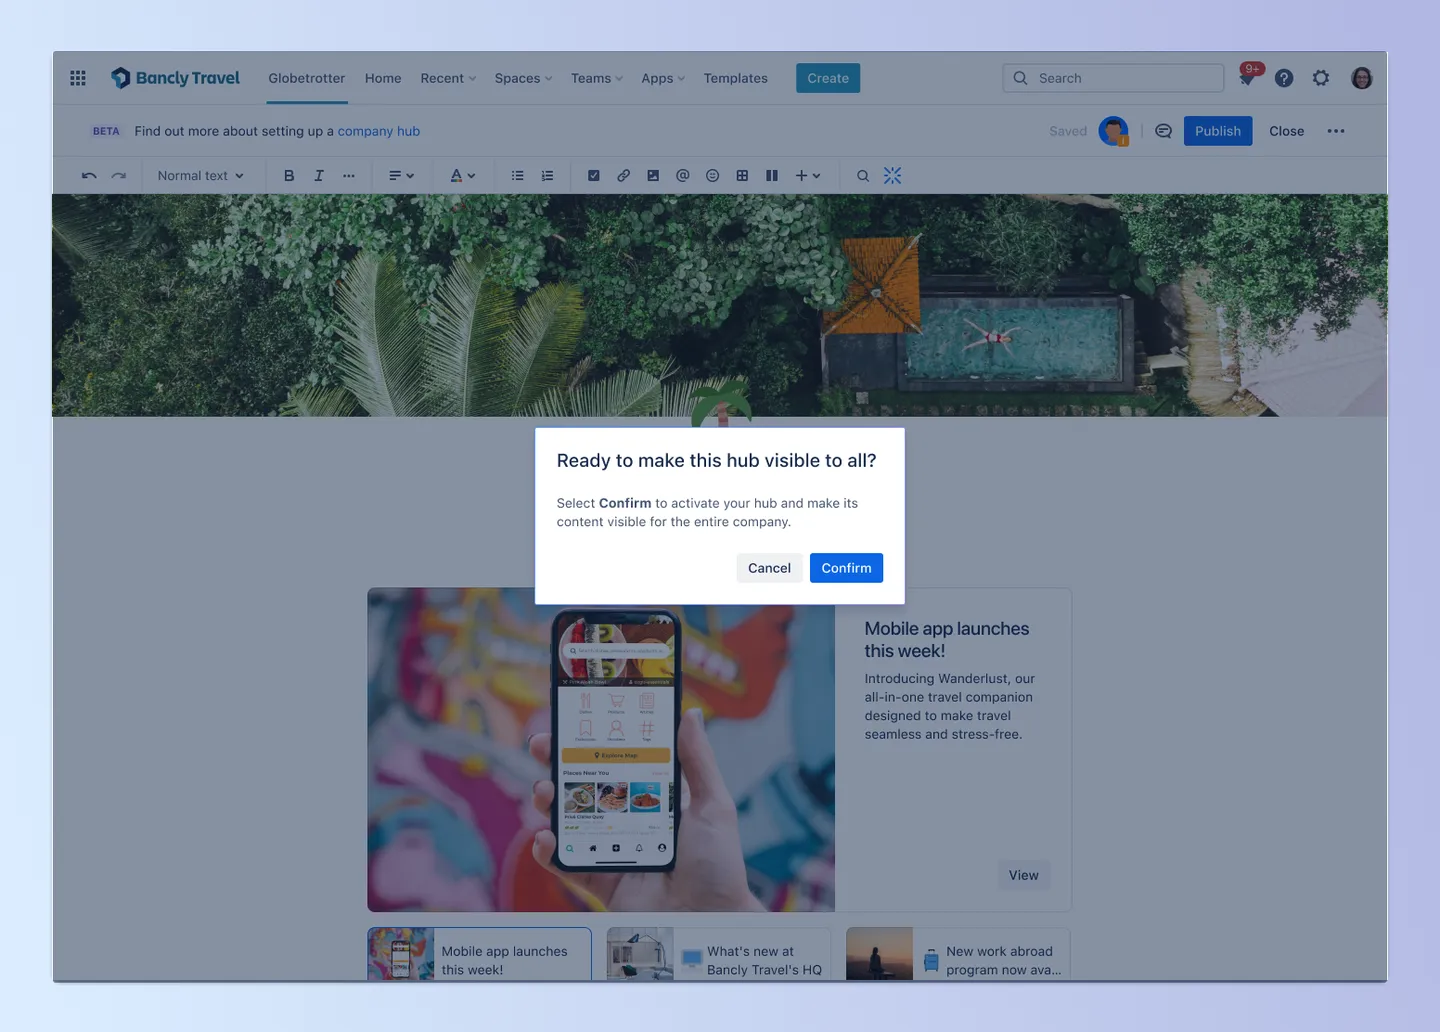The height and width of the screenshot is (1032, 1440).
Task: Open the inline comments icon
Action: [1163, 131]
